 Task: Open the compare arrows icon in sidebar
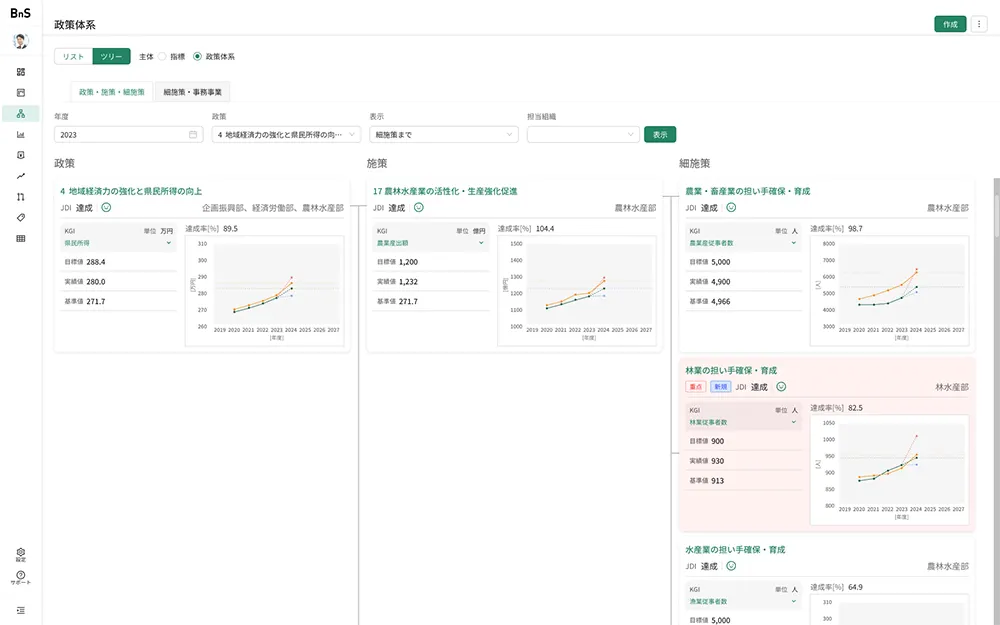click(20, 197)
